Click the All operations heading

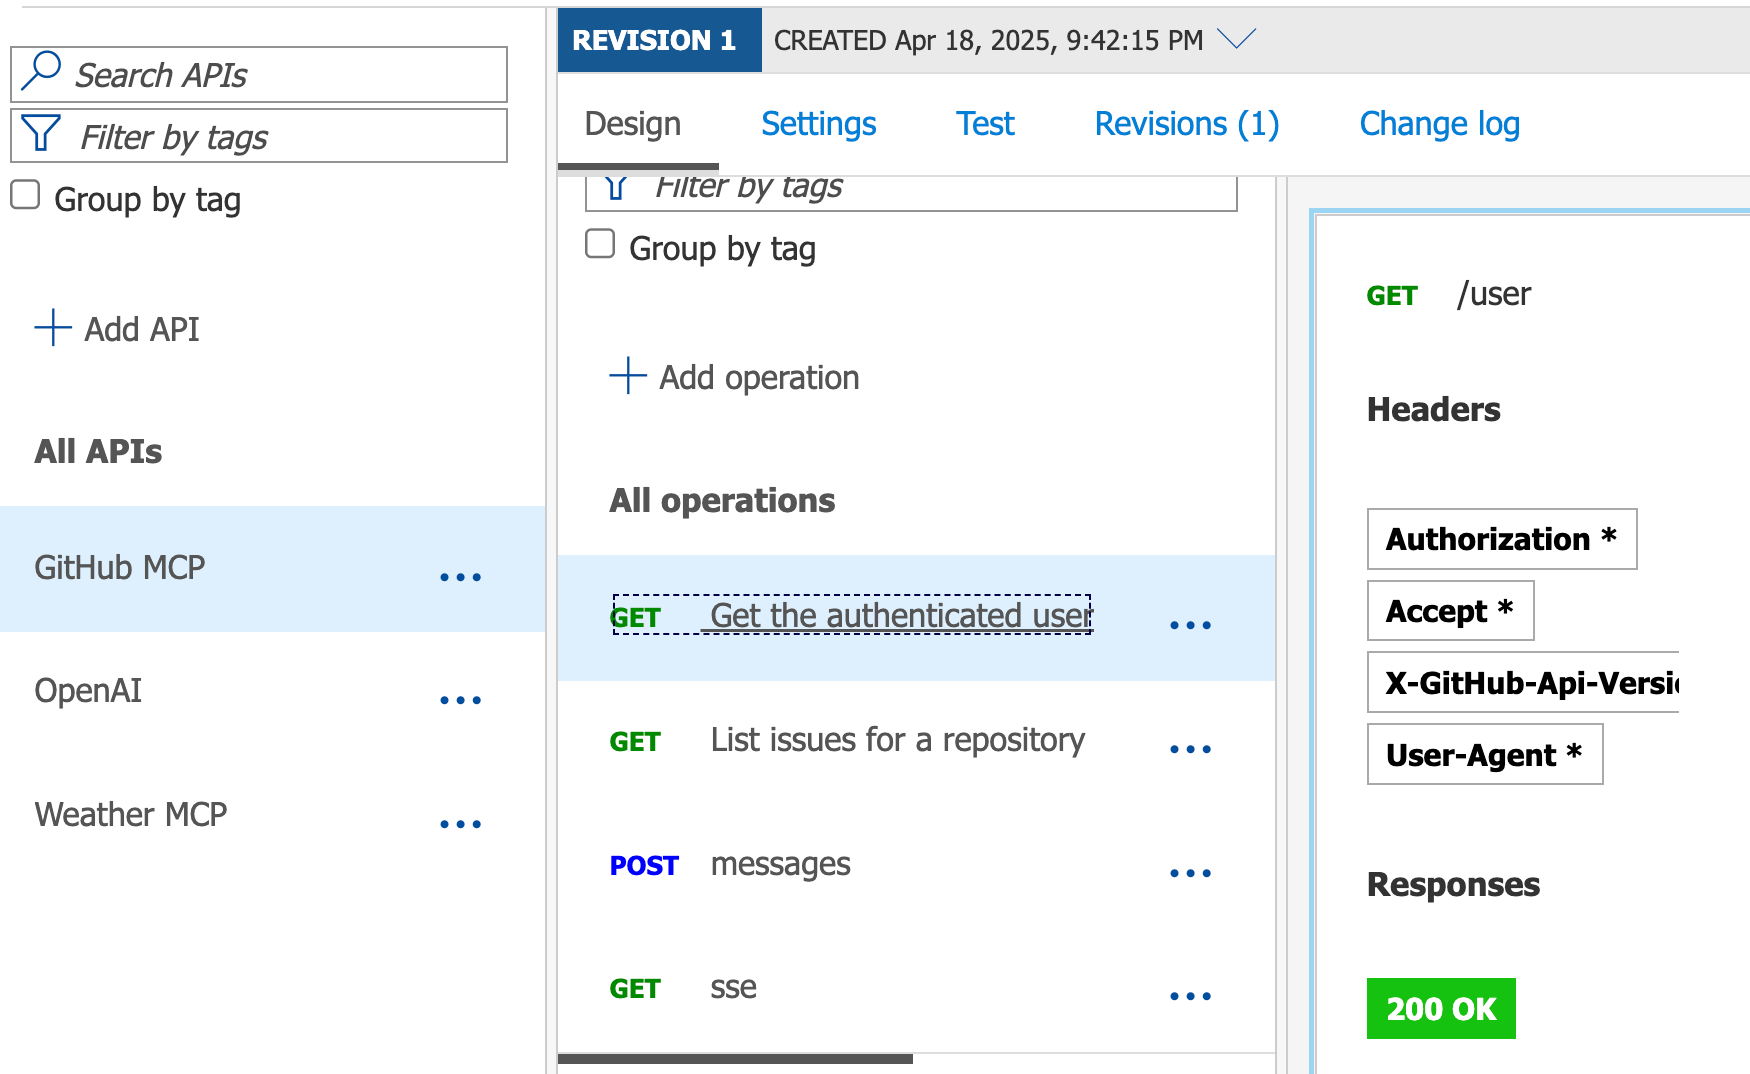[722, 501]
